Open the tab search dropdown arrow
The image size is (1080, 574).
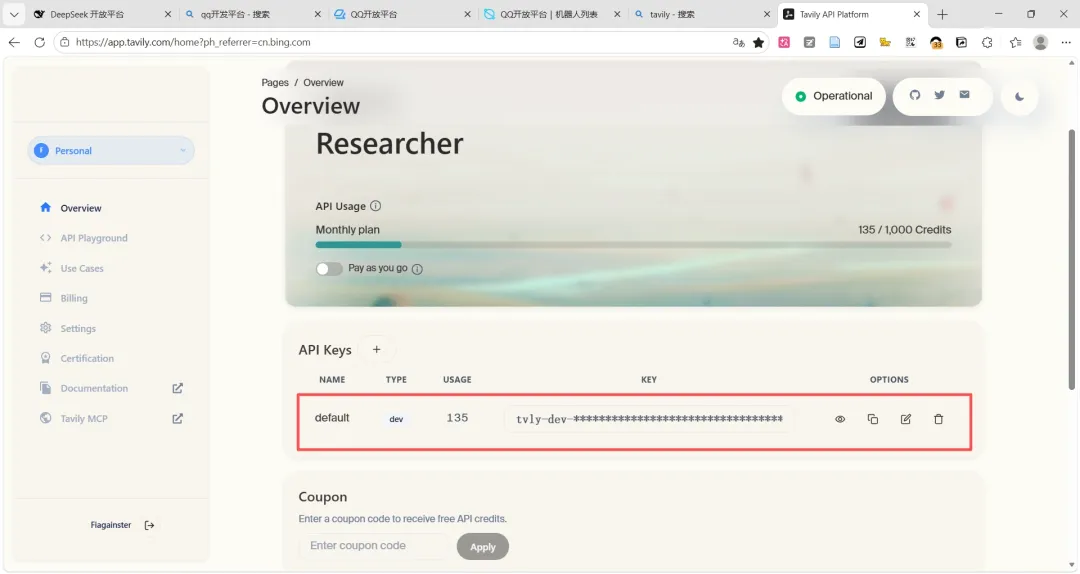[x=14, y=14]
